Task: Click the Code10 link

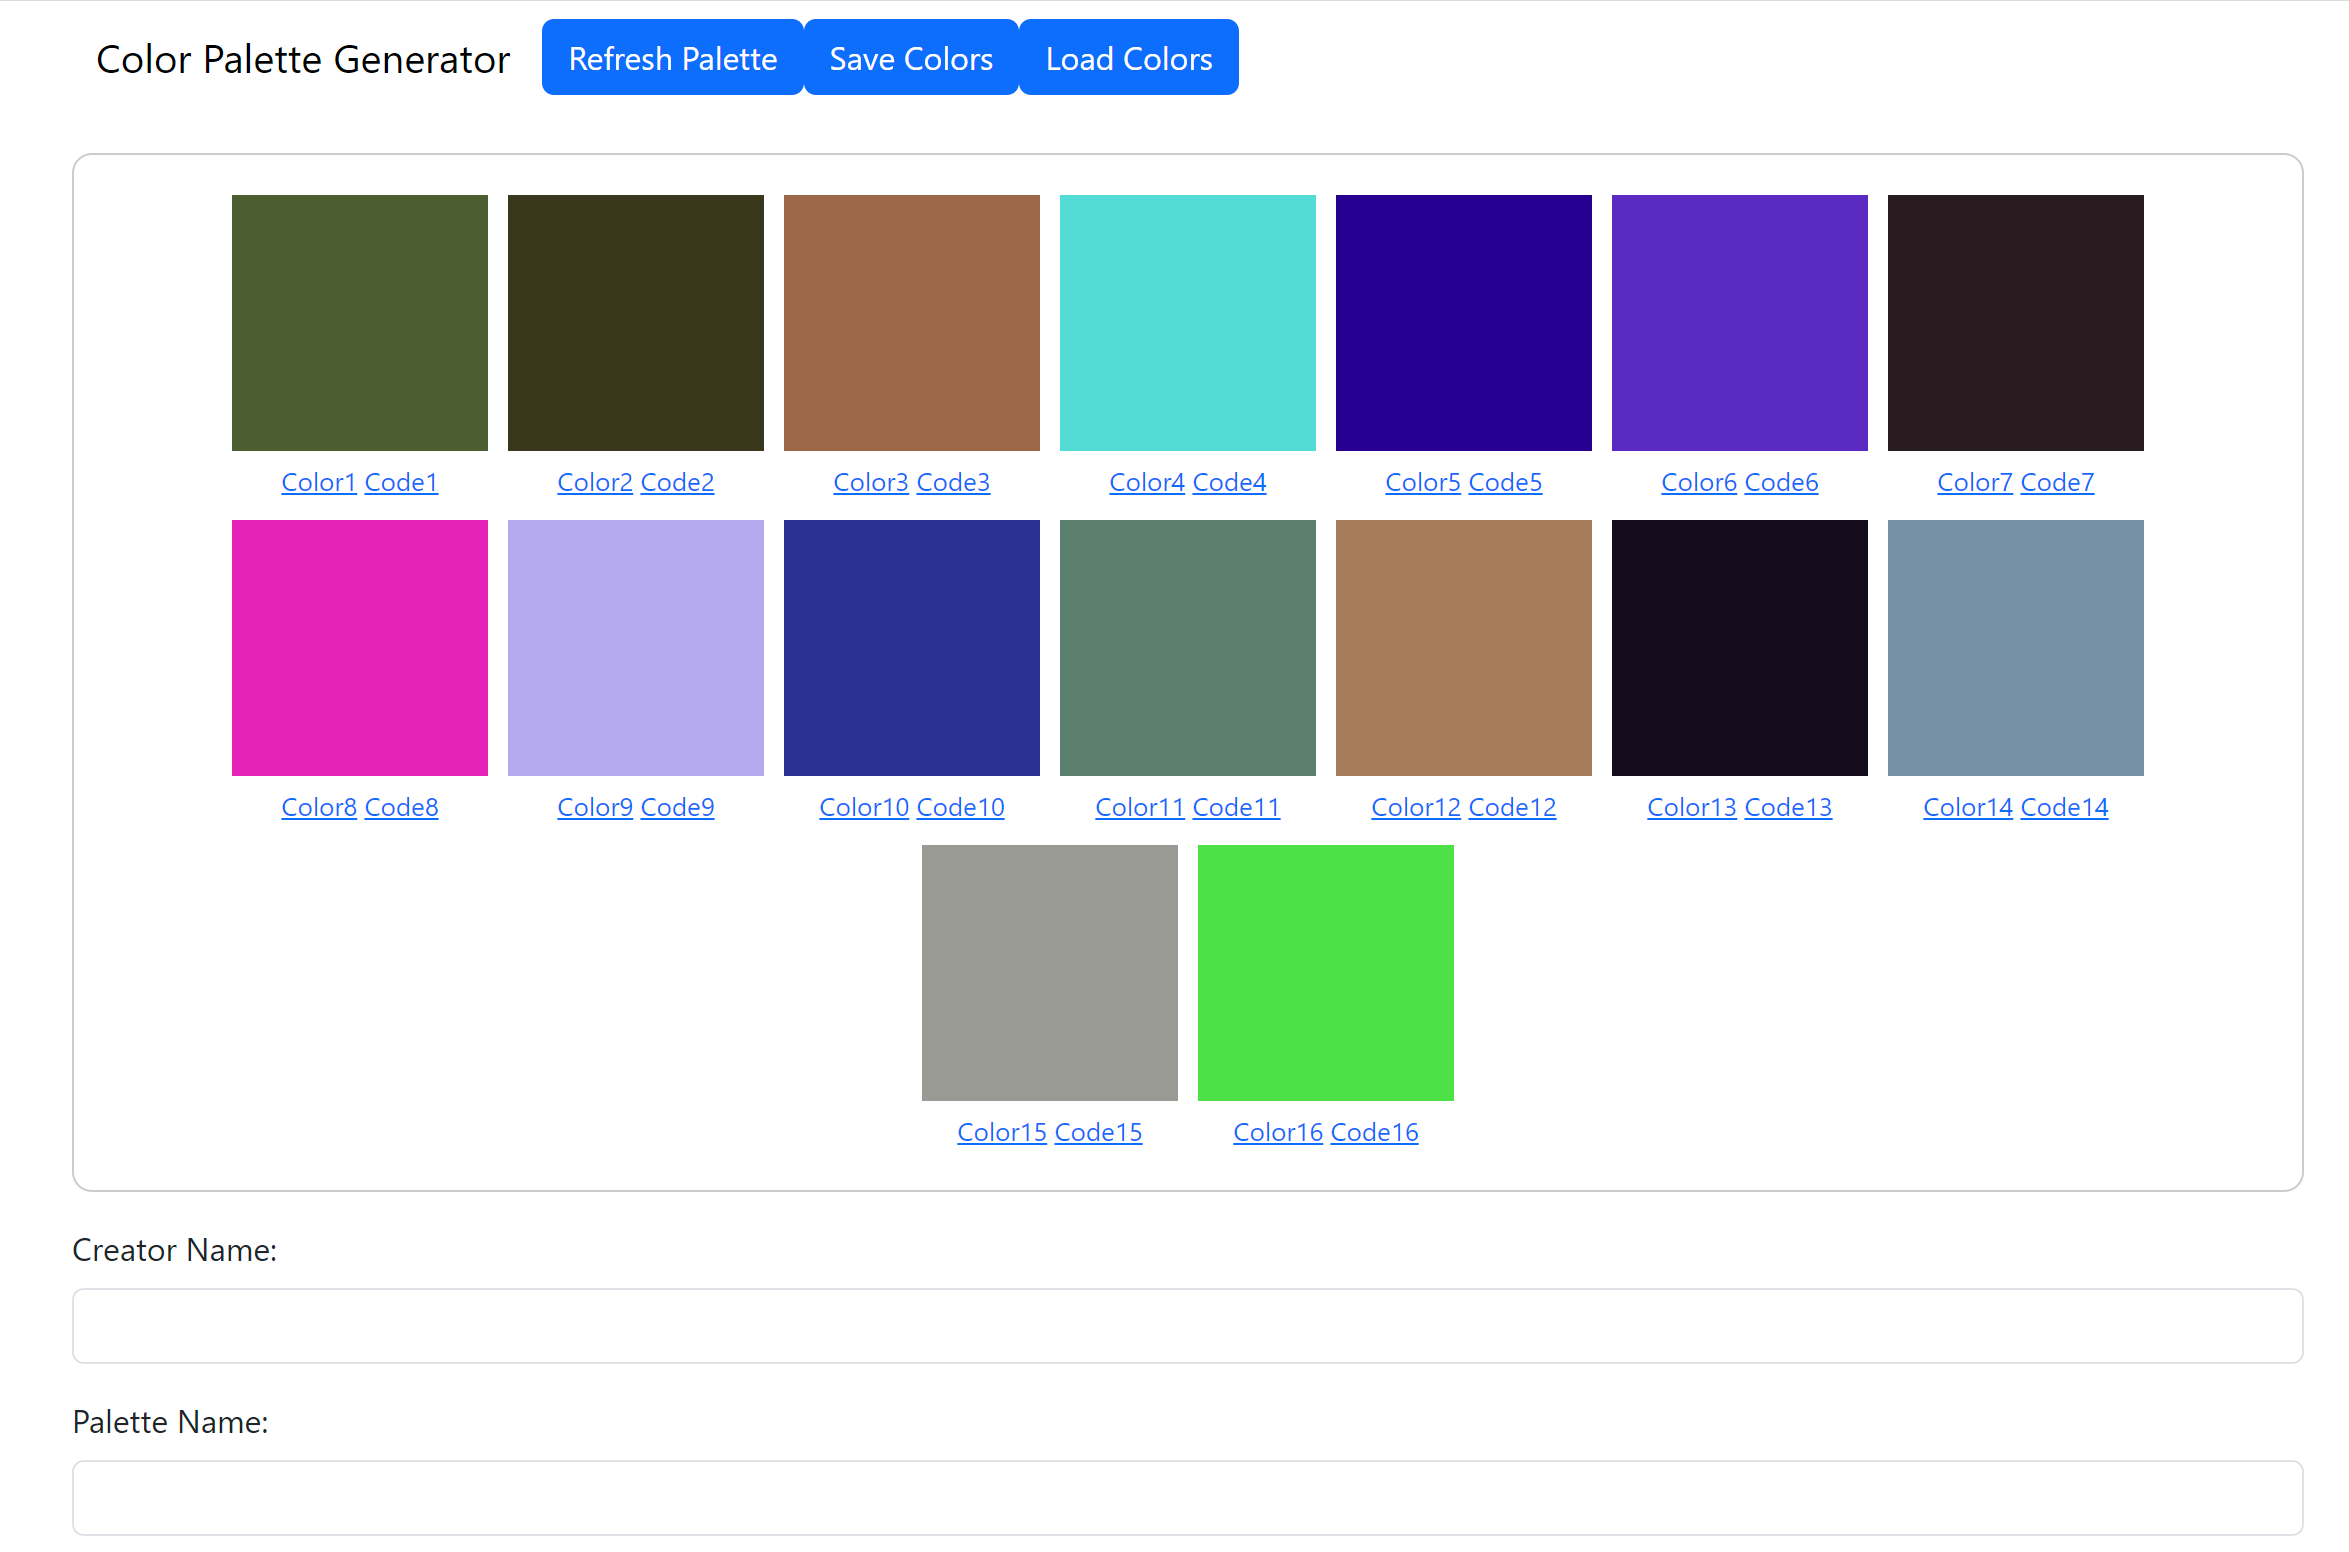Action: [x=960, y=807]
